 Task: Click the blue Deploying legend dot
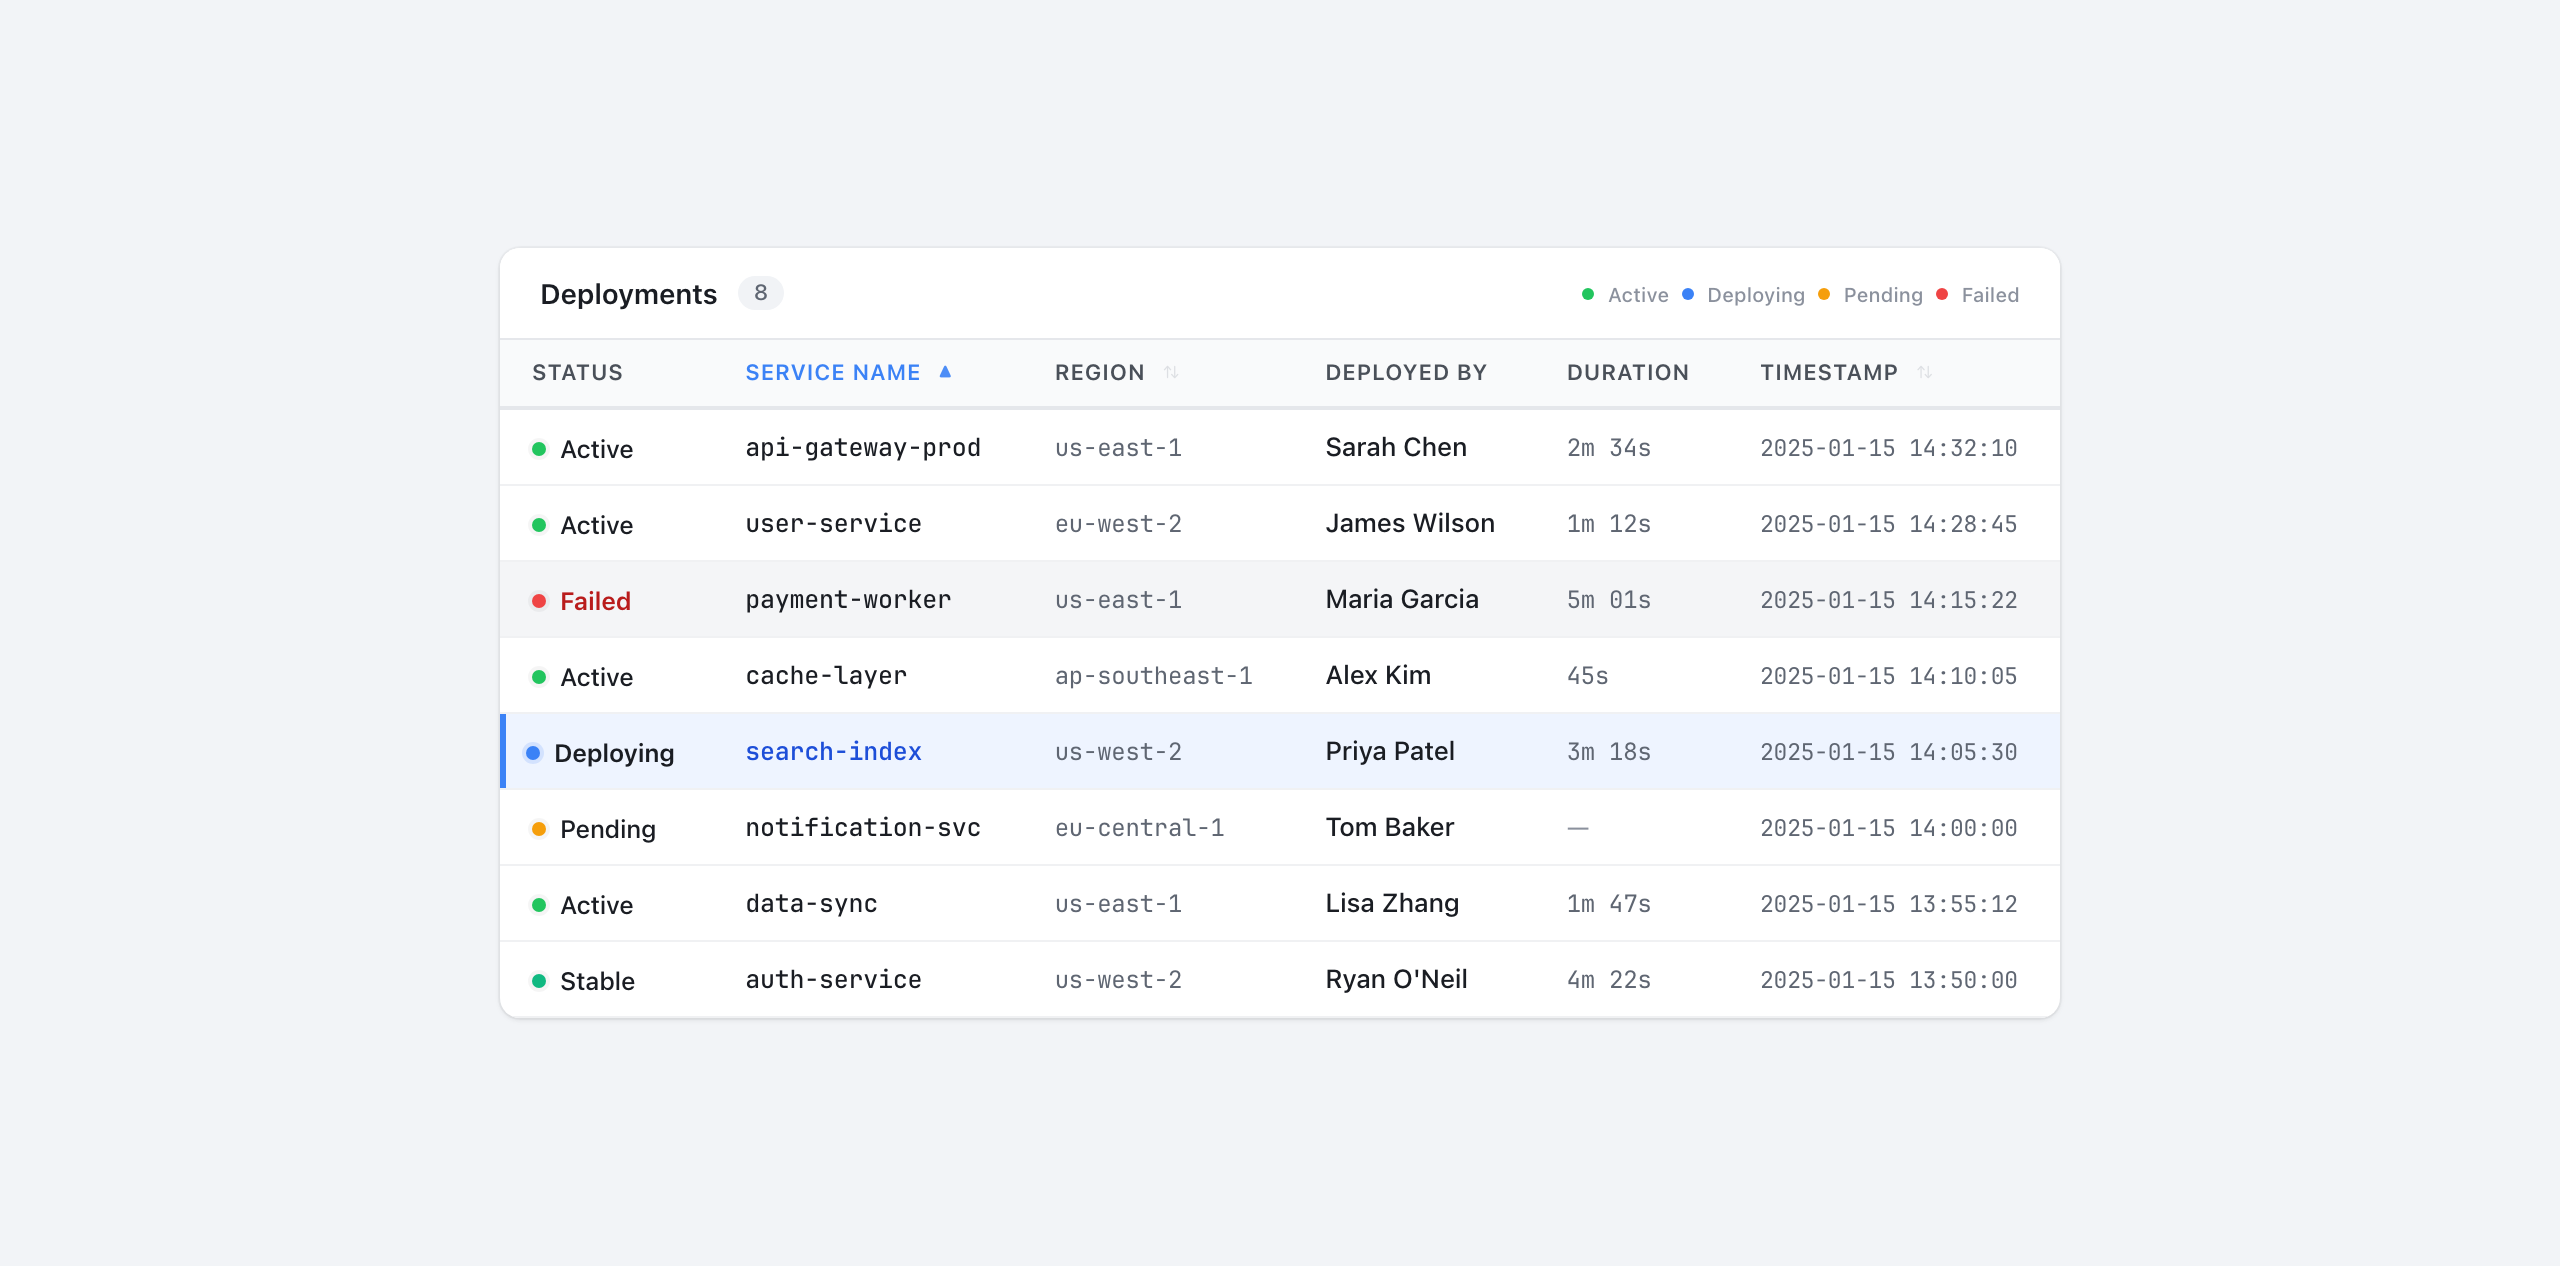[1688, 294]
